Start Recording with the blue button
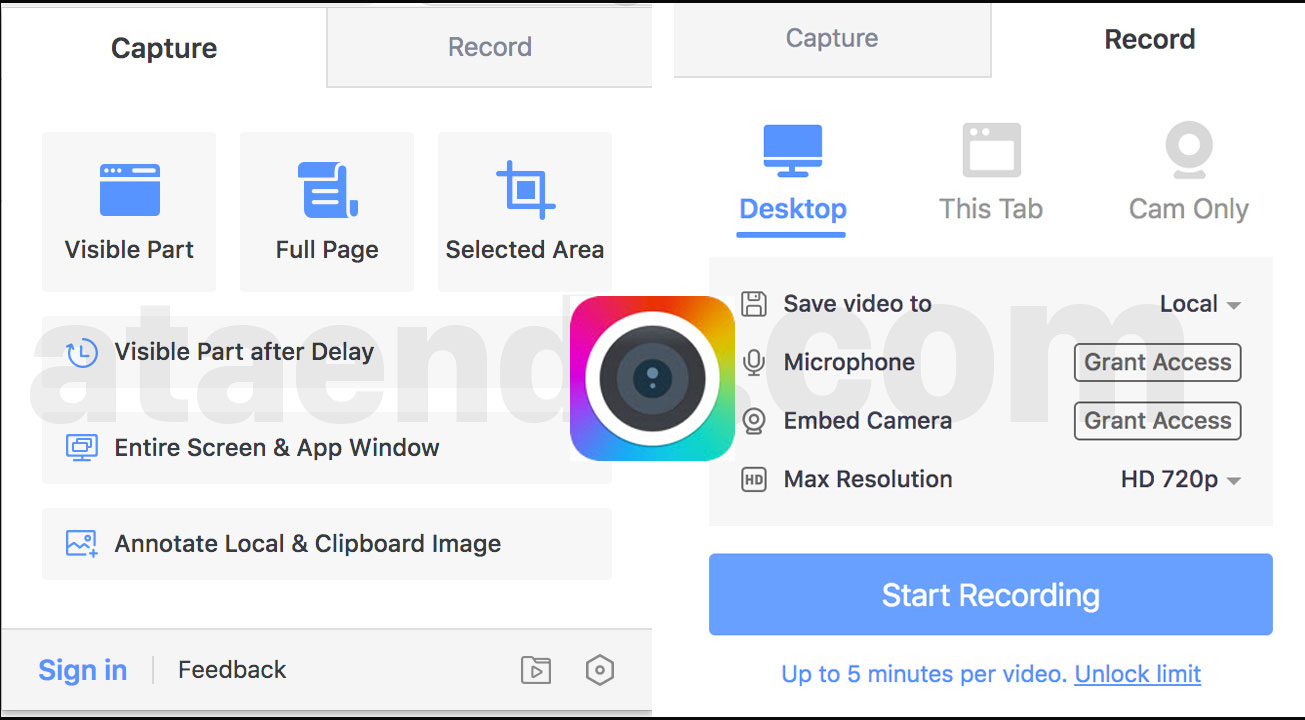 [991, 595]
